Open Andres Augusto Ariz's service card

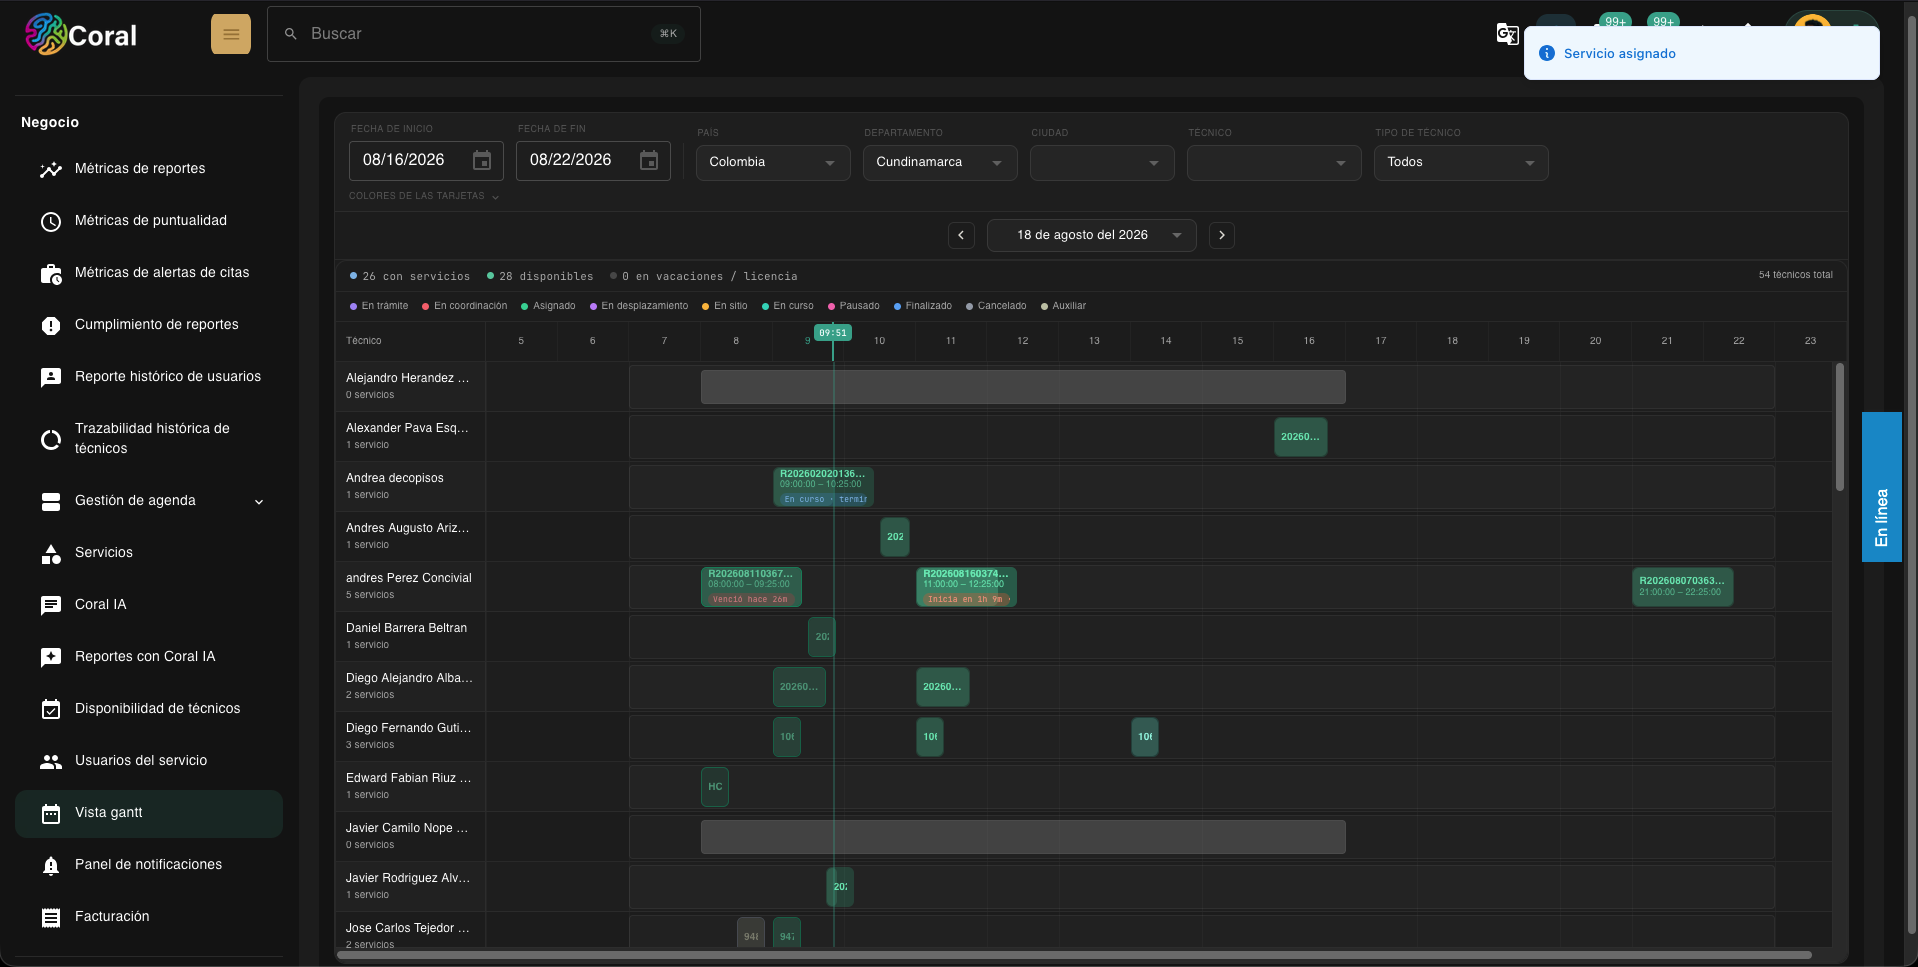coord(895,537)
